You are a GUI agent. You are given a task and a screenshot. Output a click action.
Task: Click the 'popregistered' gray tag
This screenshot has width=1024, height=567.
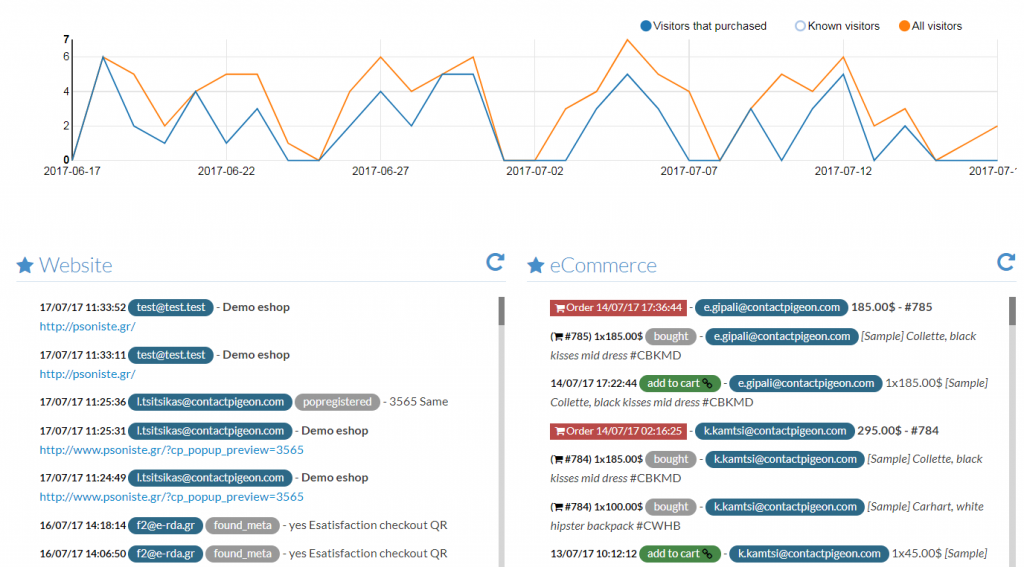point(337,402)
